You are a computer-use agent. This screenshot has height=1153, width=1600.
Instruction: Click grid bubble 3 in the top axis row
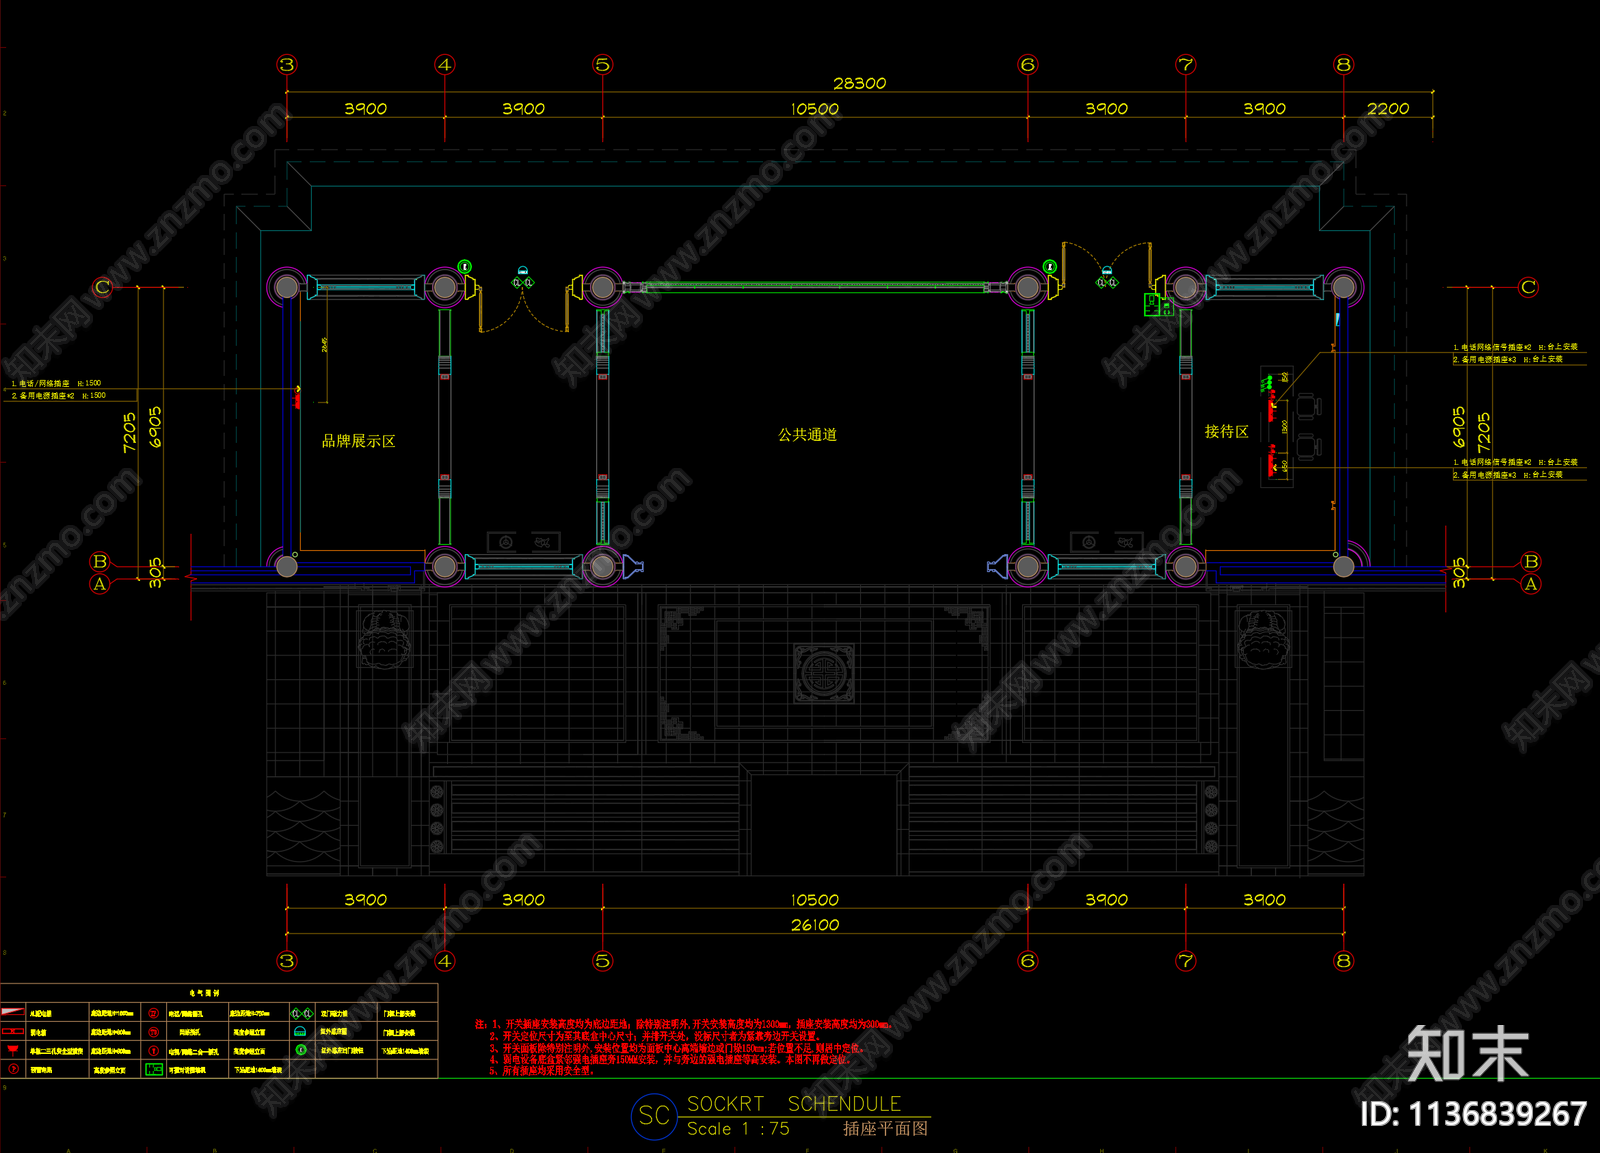pos(287,65)
